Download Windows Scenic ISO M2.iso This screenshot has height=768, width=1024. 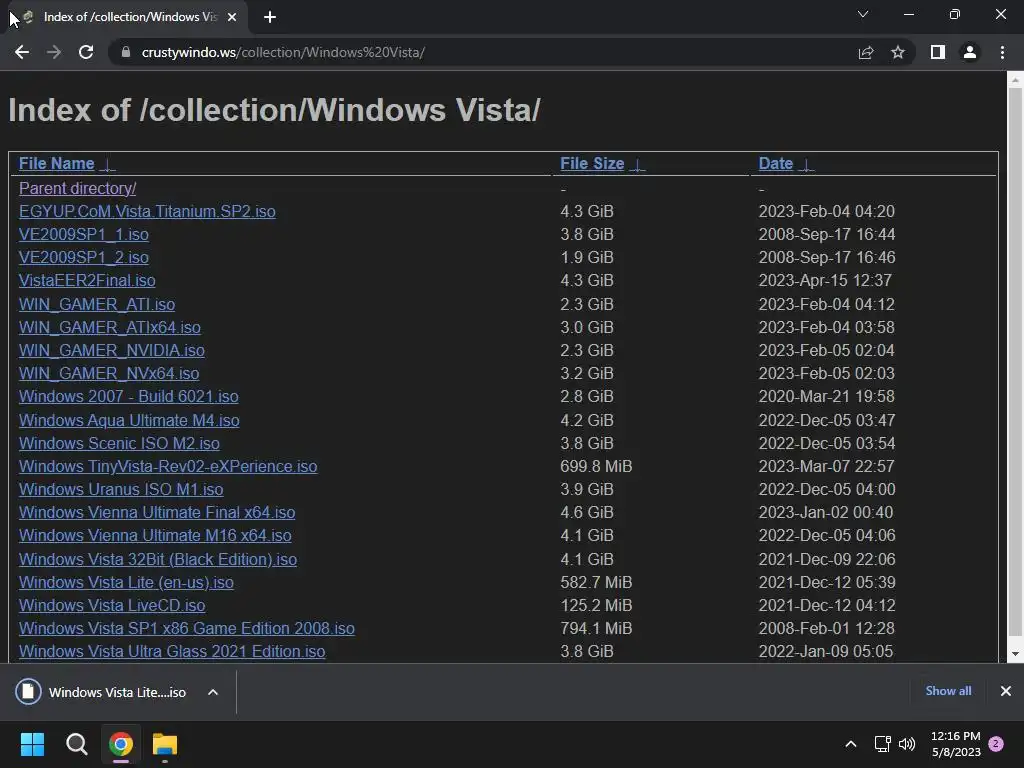tap(119, 443)
